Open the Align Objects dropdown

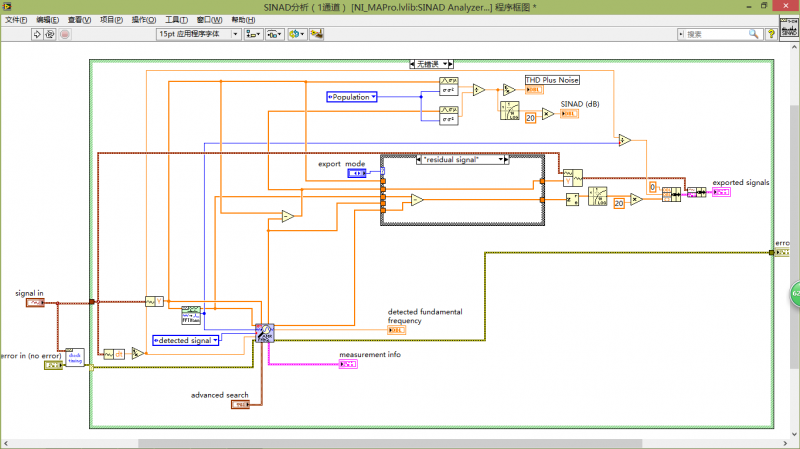251,34
